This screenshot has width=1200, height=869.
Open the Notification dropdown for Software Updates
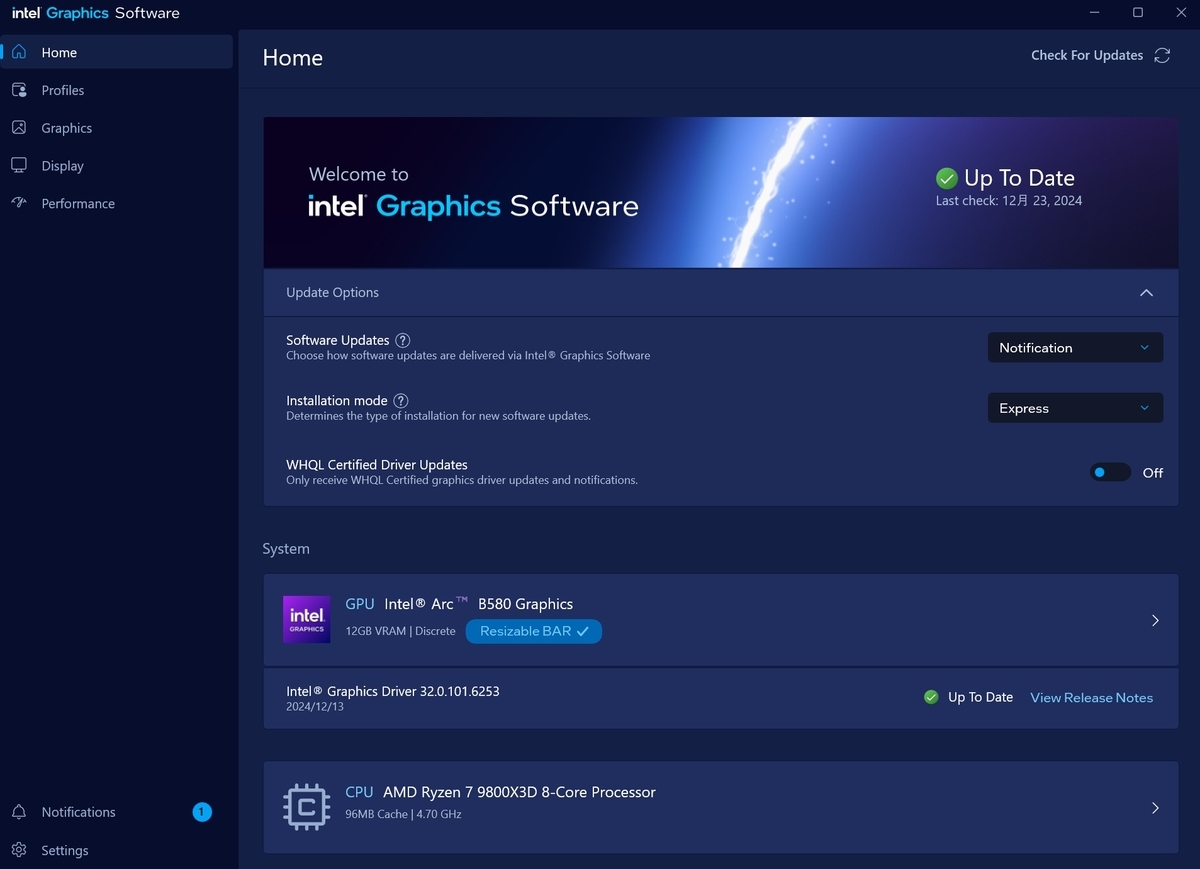pos(1075,347)
